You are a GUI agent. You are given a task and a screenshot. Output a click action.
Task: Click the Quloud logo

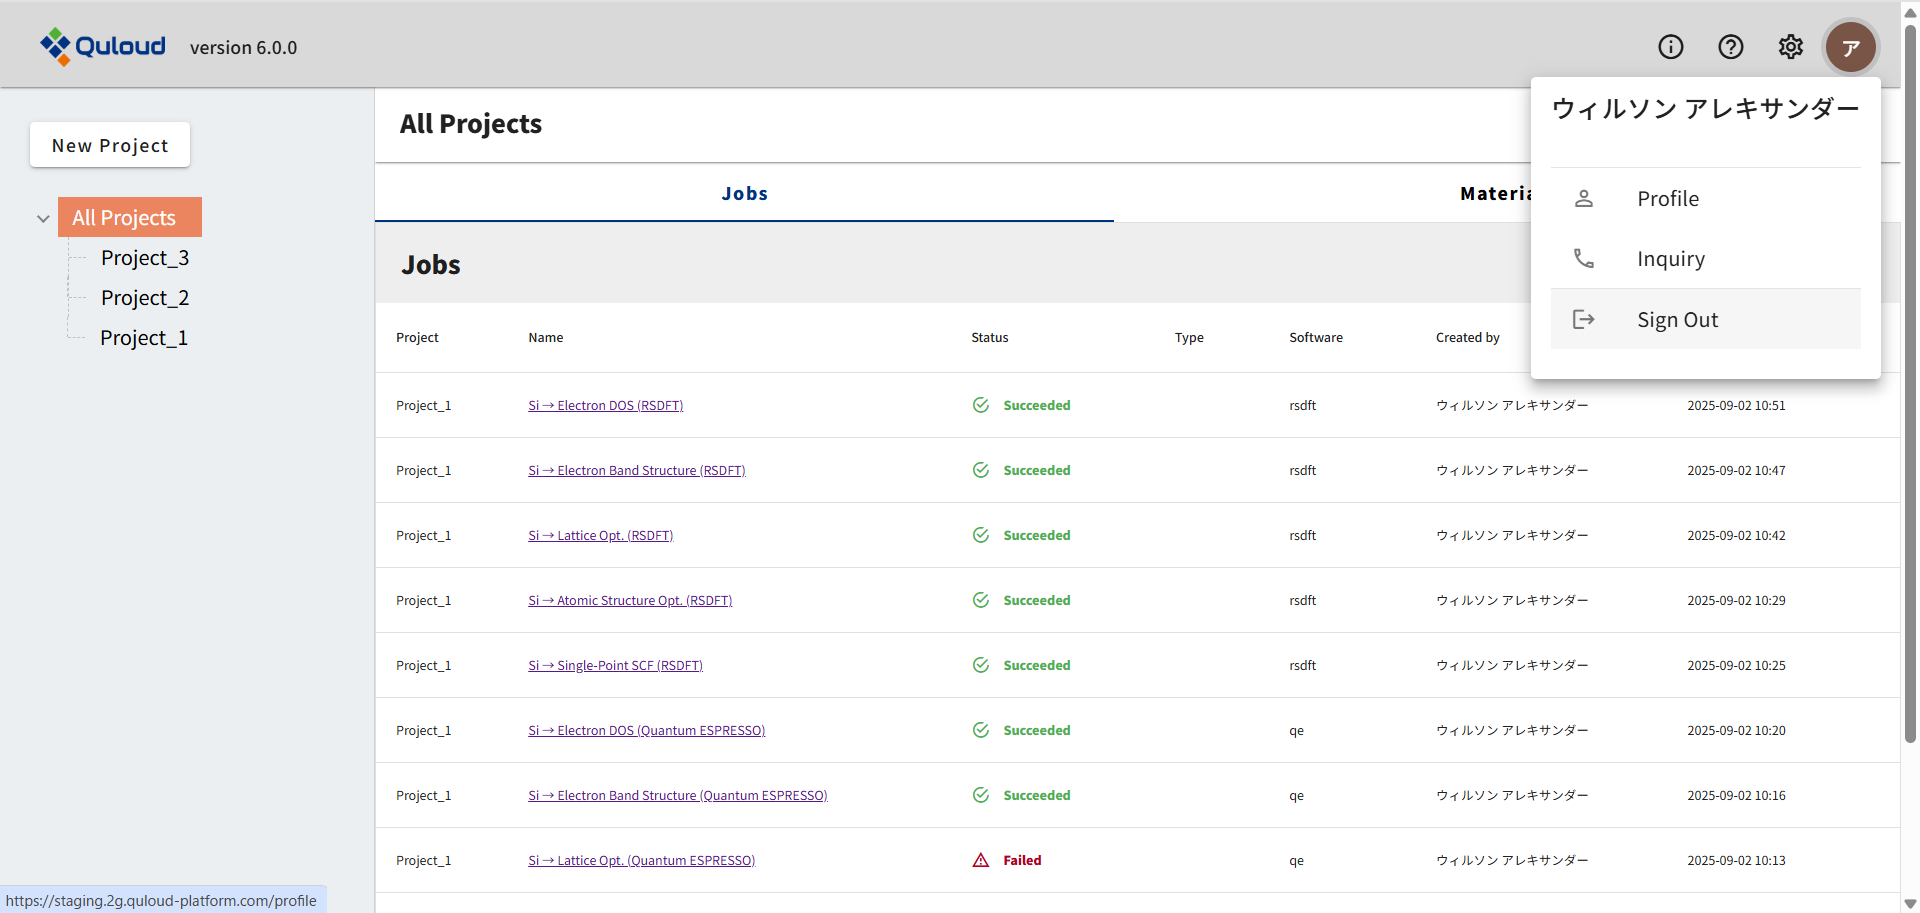pyautogui.click(x=103, y=46)
